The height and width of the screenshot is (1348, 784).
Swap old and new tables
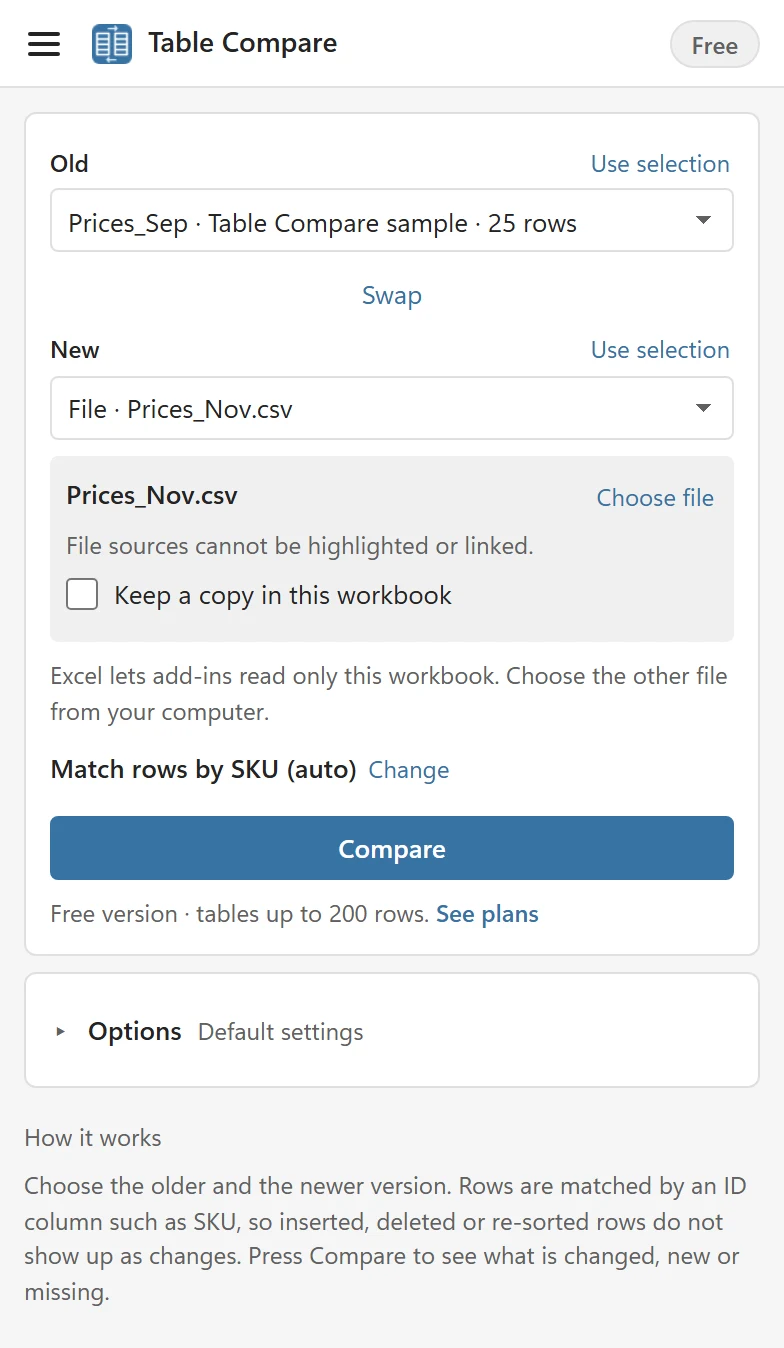tap(392, 296)
